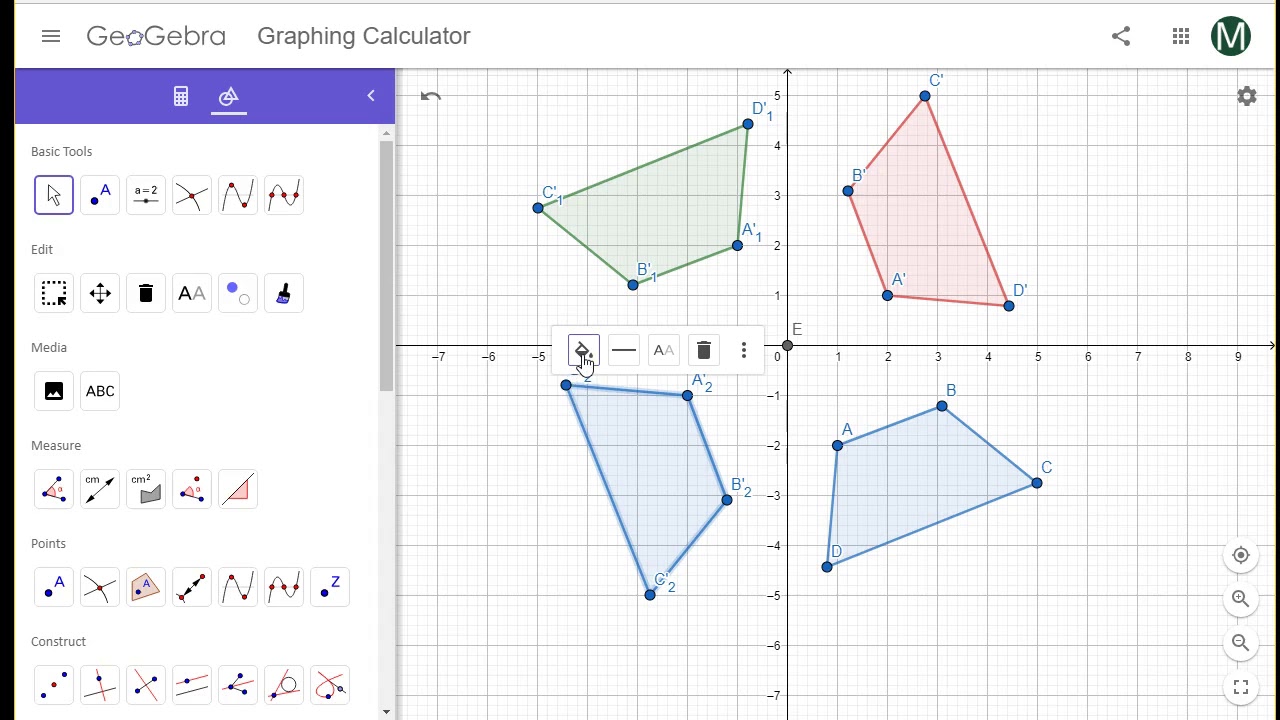Toggle label visibility in the floating style bar
The height and width of the screenshot is (720, 1280).
663,350
